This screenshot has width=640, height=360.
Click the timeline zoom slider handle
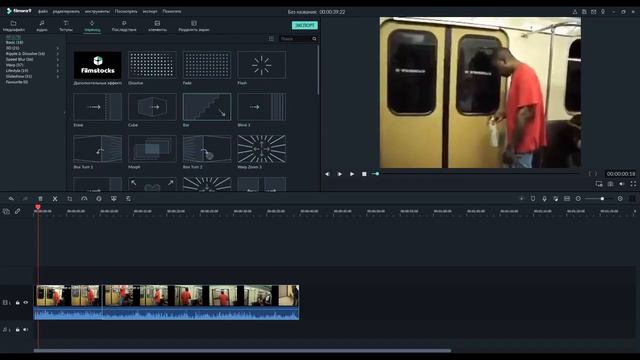point(602,198)
